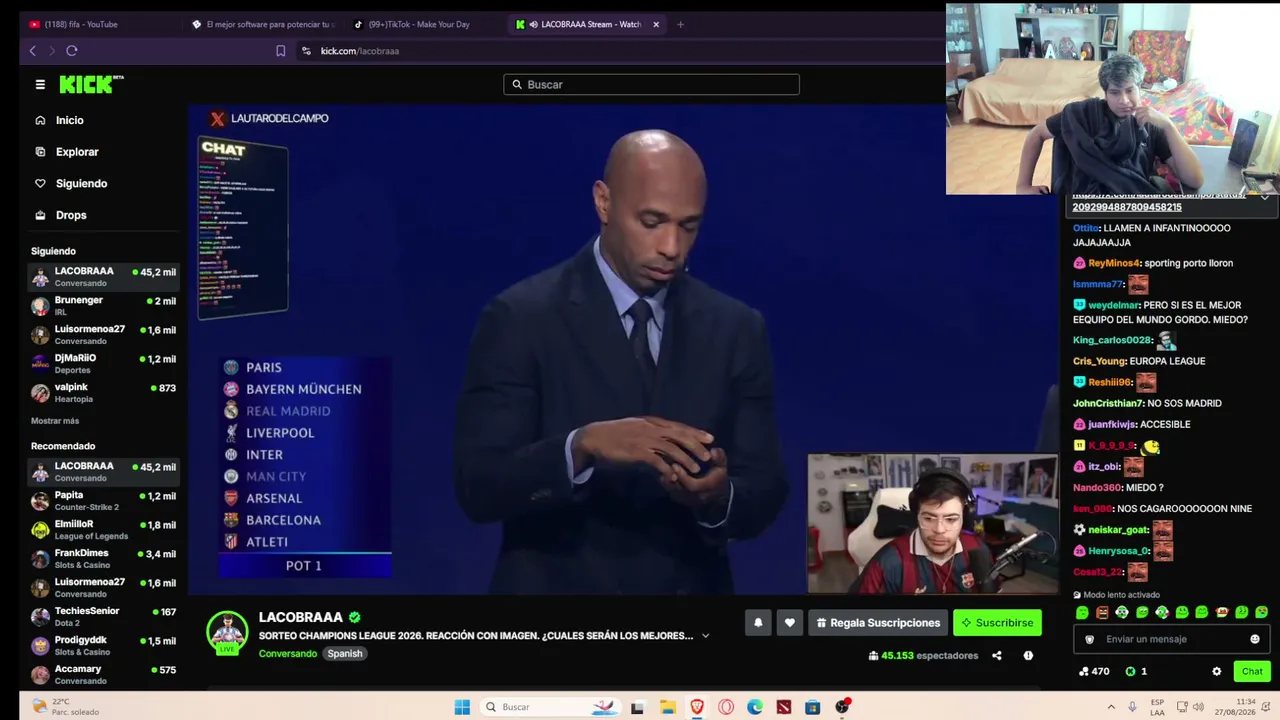Open the Kicks balance showing 1
The width and height of the screenshot is (1280, 720).
1136,672
